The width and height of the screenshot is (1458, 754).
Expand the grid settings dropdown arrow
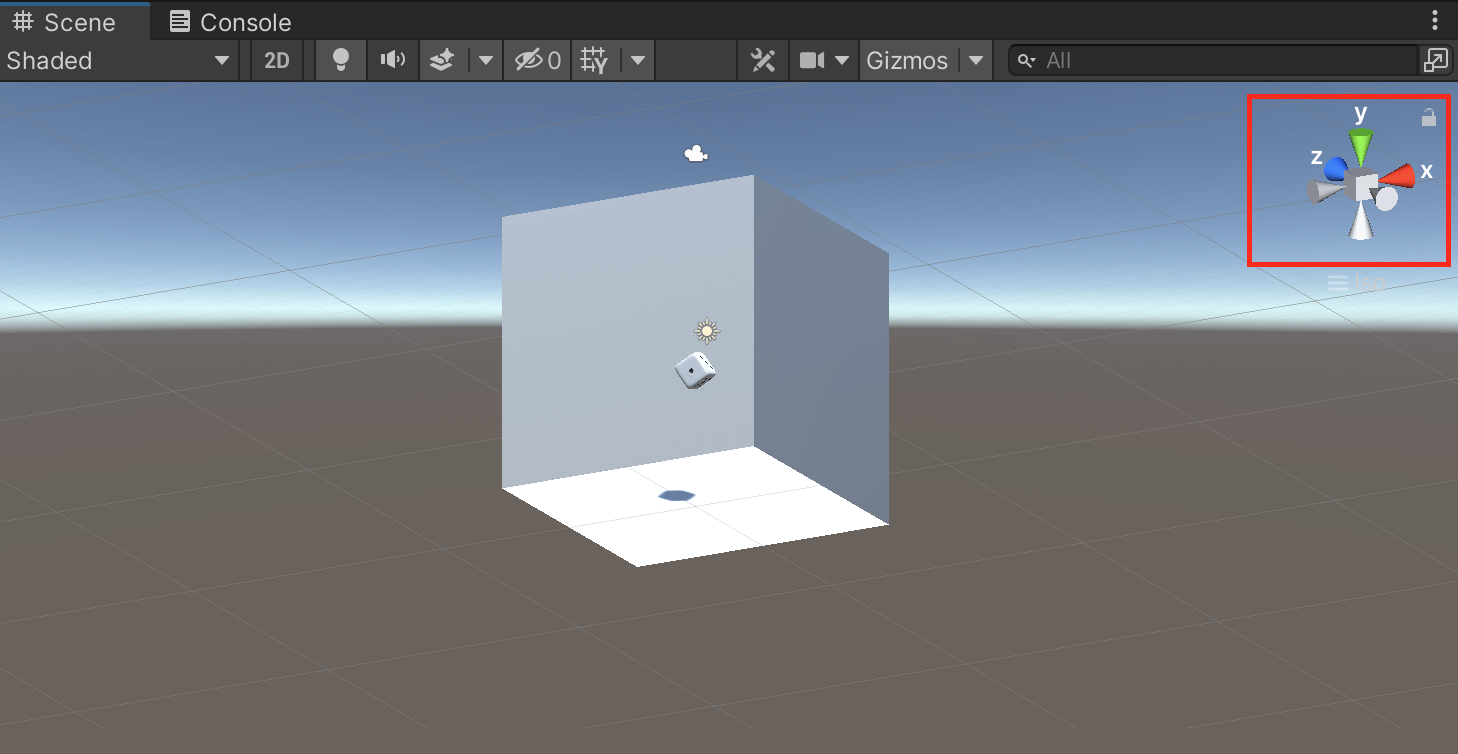point(637,61)
